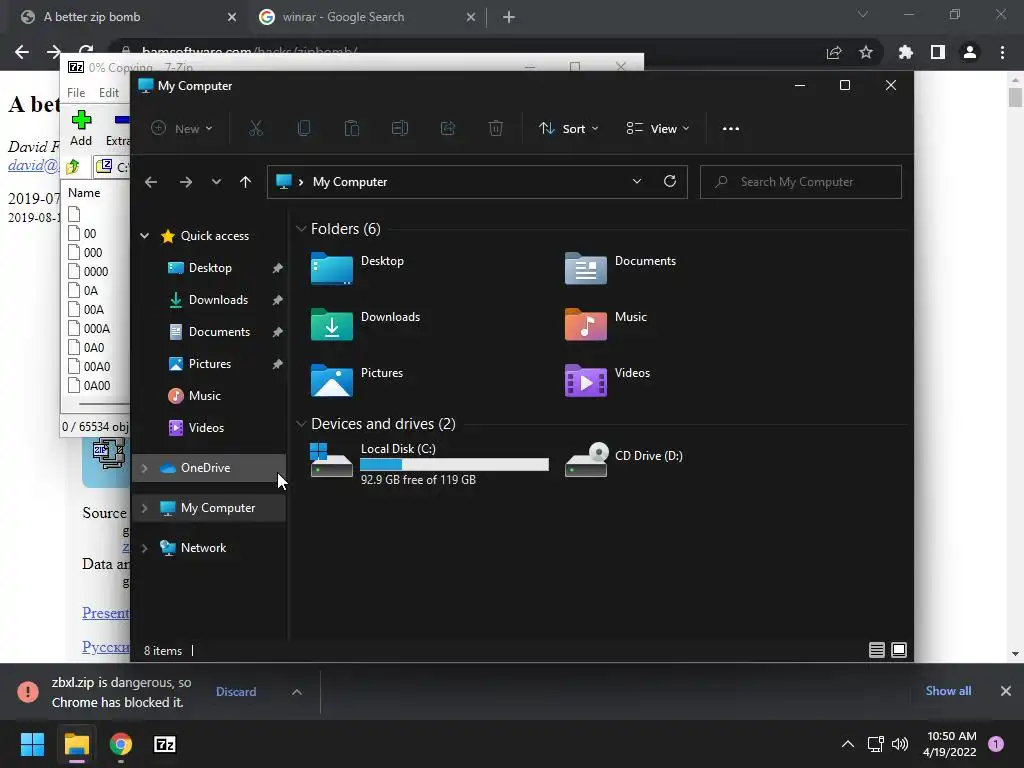Click Discard for the blocked zbxl.zip
The width and height of the screenshot is (1024, 768).
(236, 692)
